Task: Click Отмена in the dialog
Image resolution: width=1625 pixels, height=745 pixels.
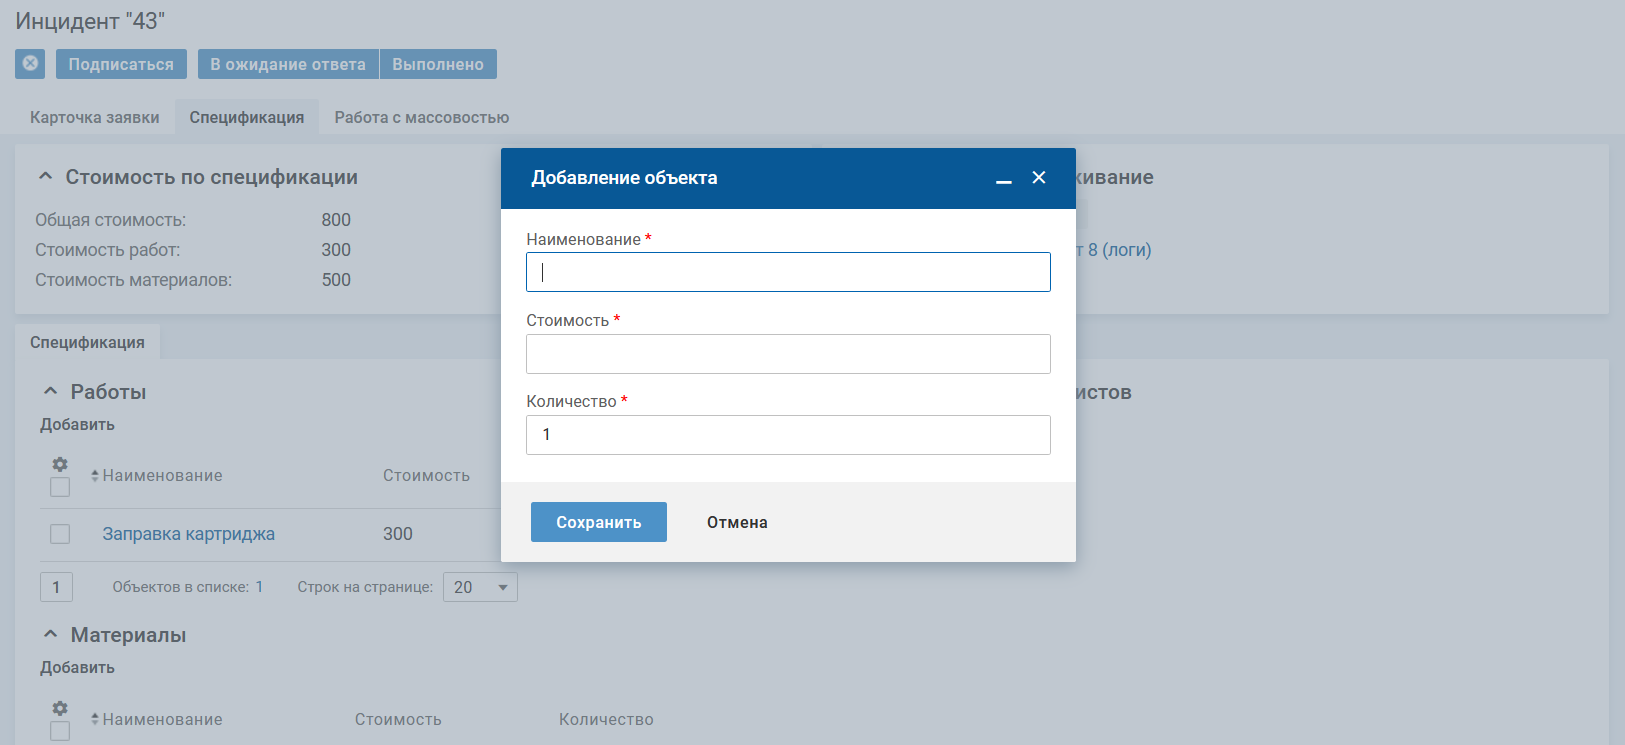Action: [x=737, y=522]
